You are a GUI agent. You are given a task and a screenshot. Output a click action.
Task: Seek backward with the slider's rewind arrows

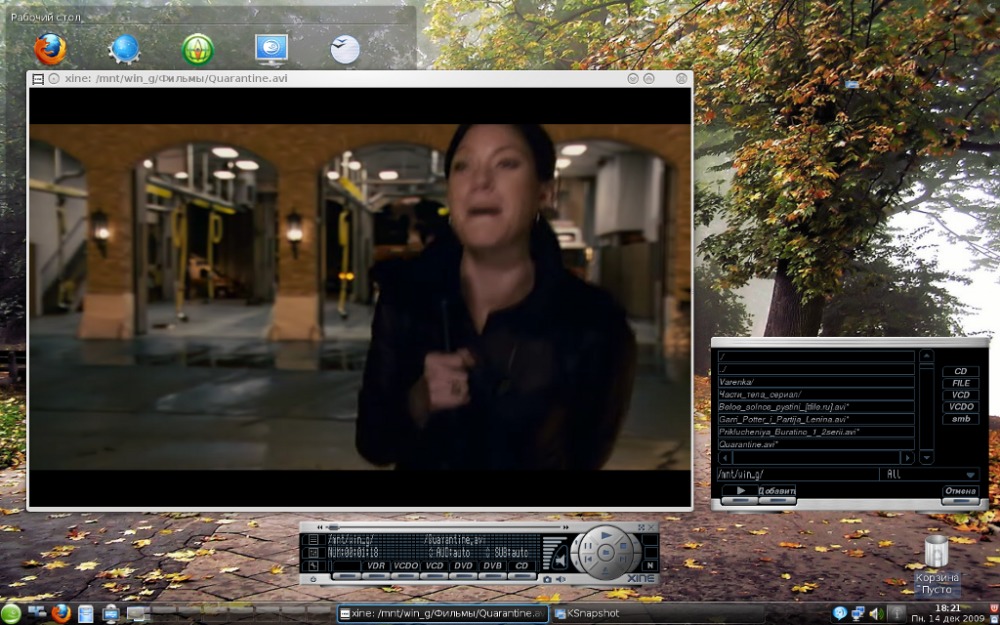pyautogui.click(x=320, y=527)
